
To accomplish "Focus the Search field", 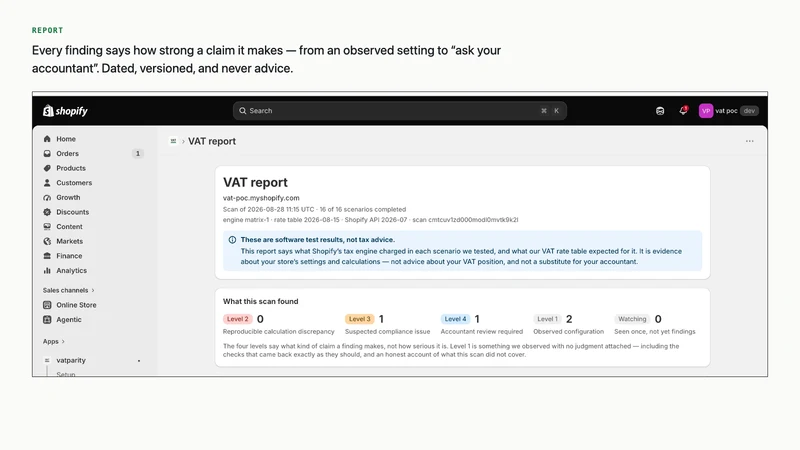I will (x=399, y=111).
